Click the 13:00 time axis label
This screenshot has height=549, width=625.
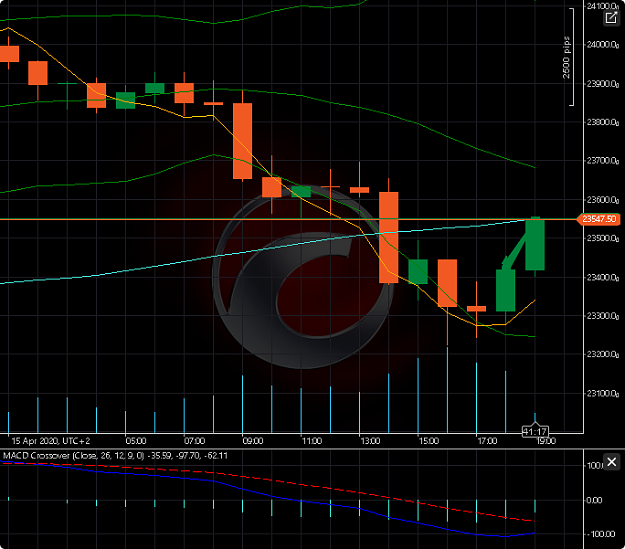[370, 441]
